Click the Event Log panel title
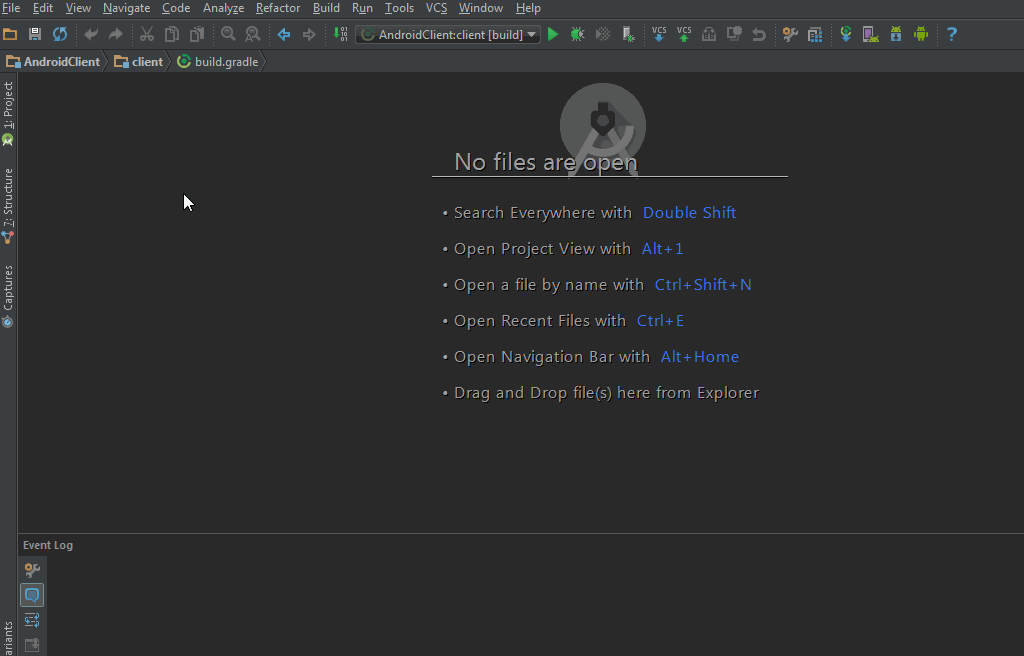This screenshot has width=1024, height=656. coord(48,545)
